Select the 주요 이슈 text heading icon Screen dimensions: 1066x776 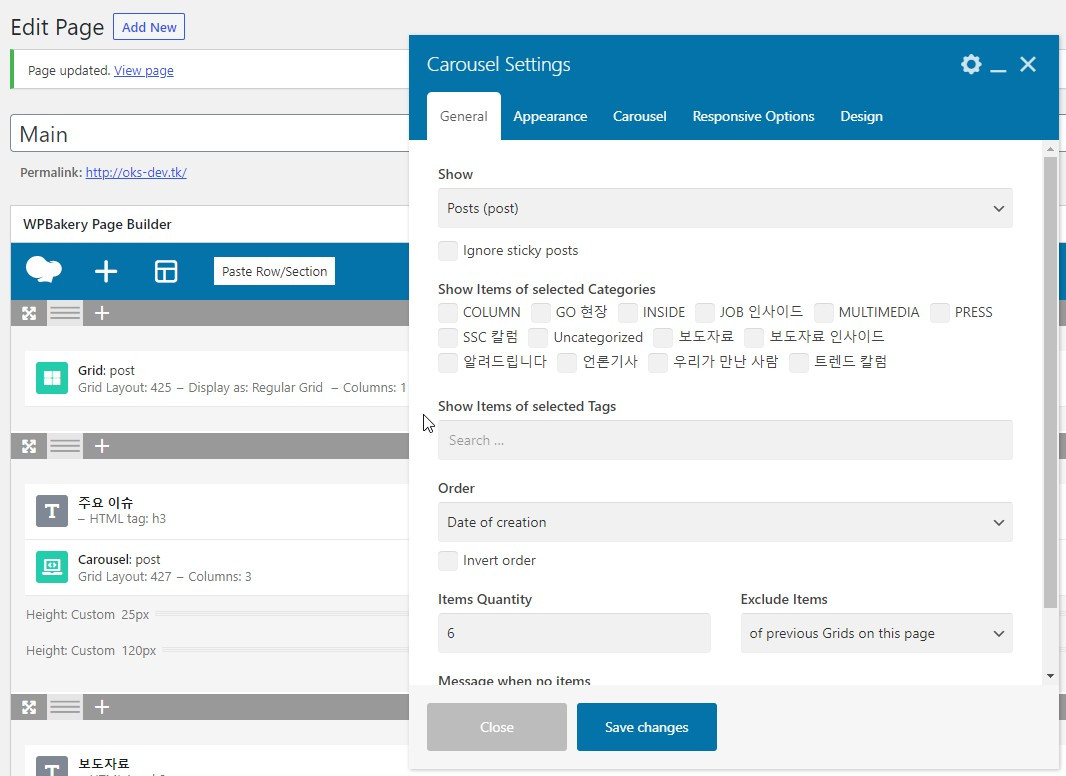tap(52, 511)
